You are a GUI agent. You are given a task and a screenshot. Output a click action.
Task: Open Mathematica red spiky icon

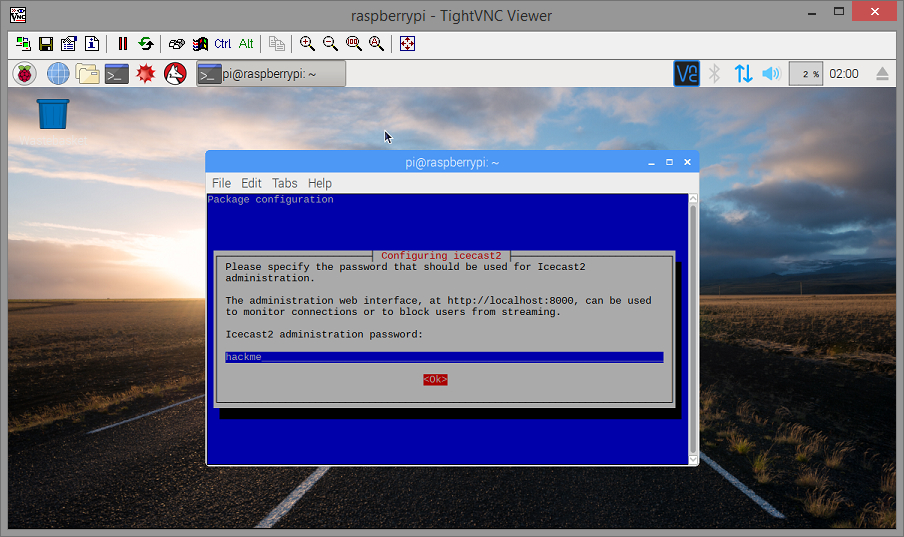pyautogui.click(x=146, y=74)
